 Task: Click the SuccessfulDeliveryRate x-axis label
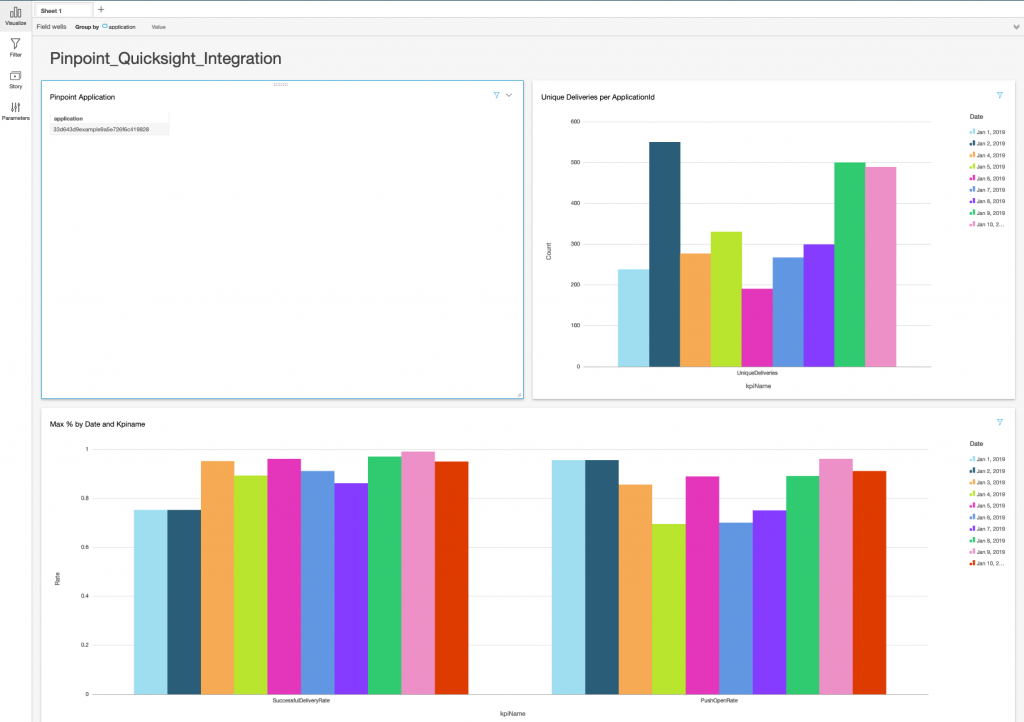[x=301, y=700]
